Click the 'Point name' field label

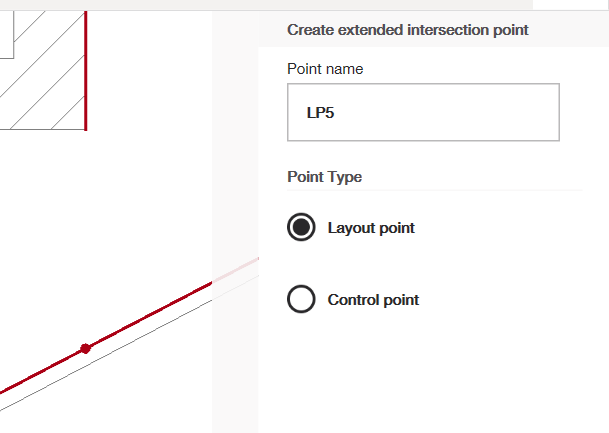point(325,69)
